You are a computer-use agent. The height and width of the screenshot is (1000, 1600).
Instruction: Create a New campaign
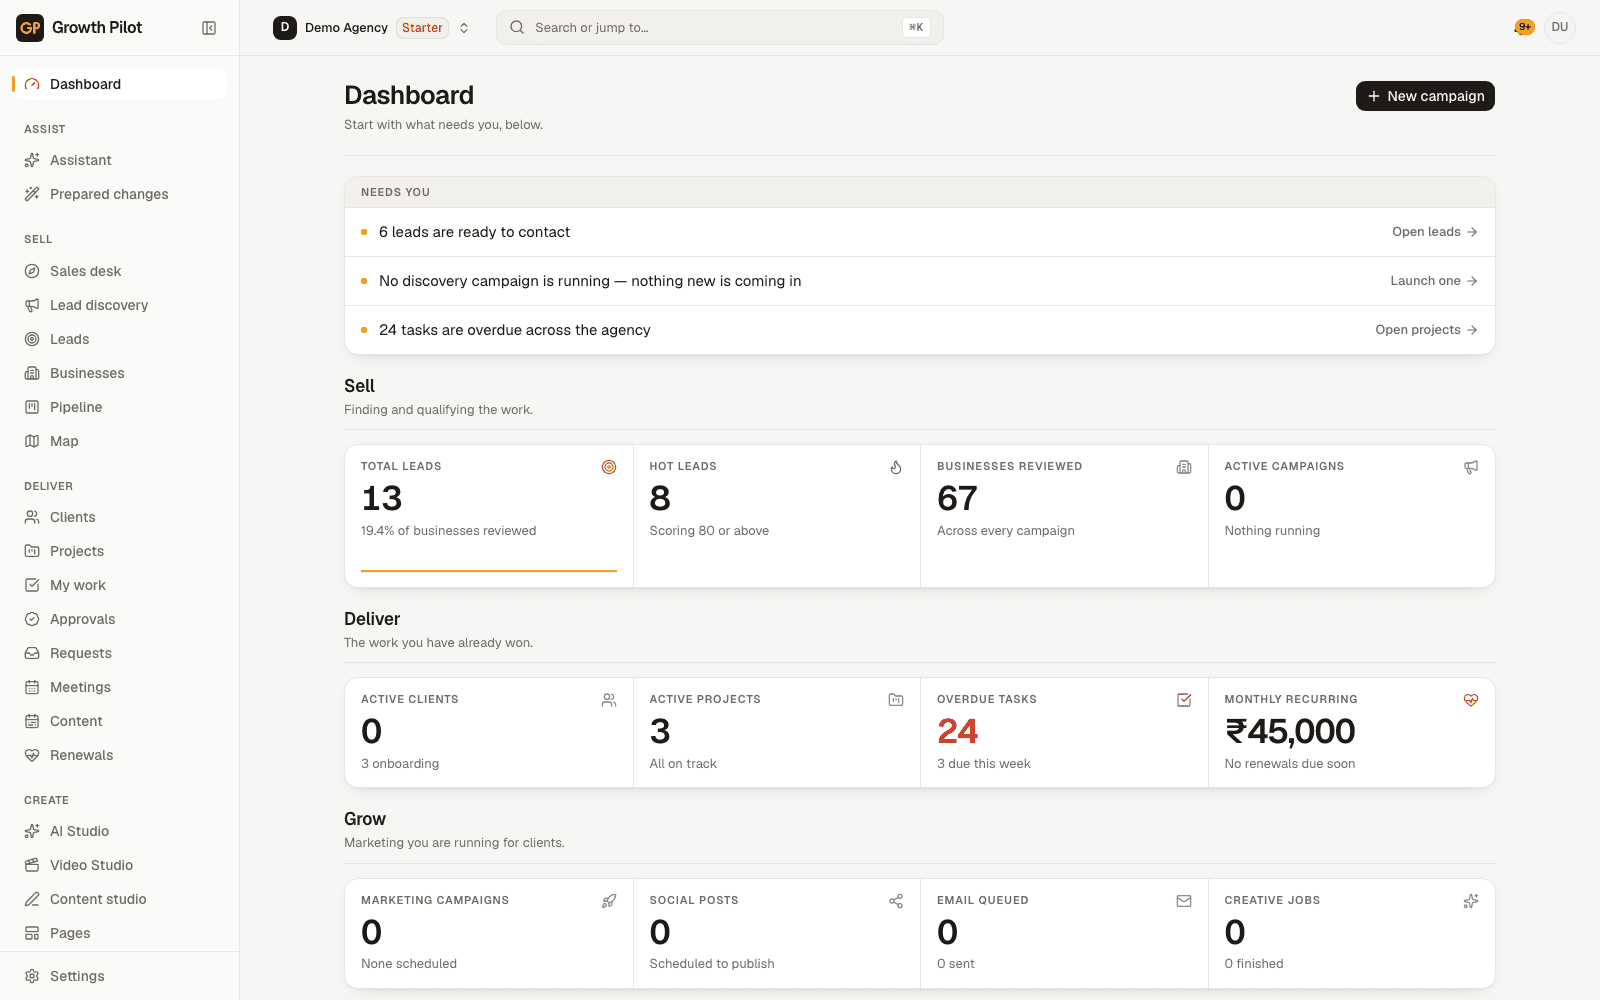click(x=1425, y=96)
